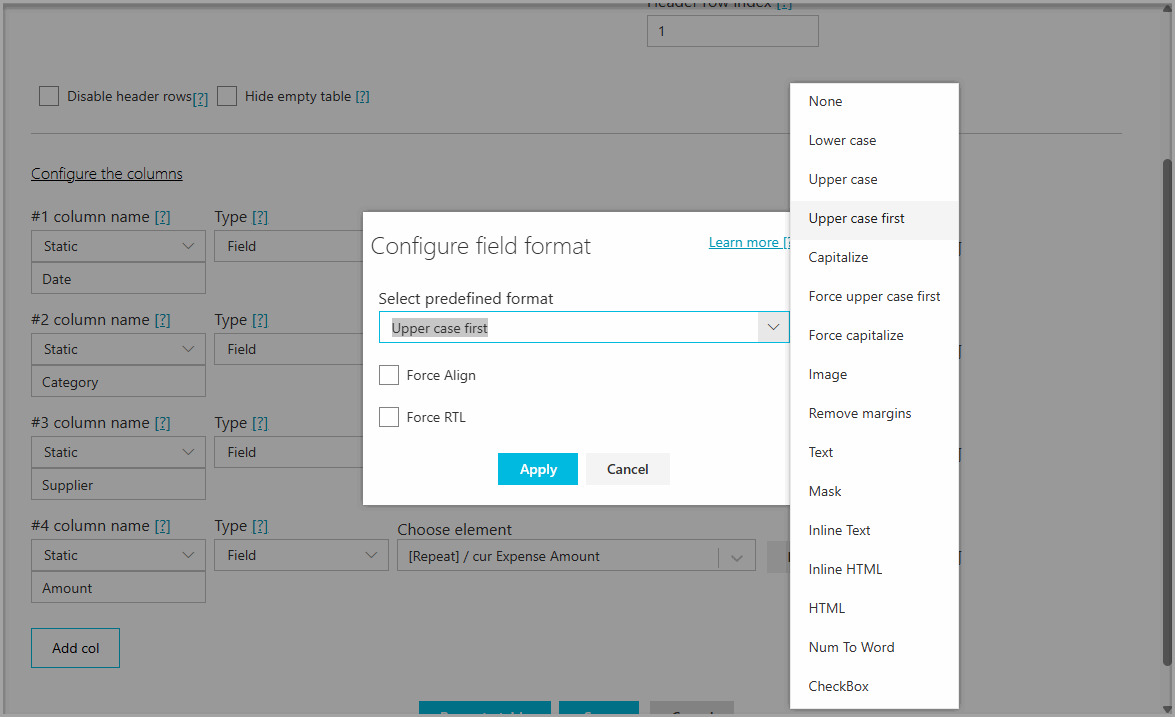Click the Supplier column name field
The height and width of the screenshot is (717, 1175).
[118, 485]
